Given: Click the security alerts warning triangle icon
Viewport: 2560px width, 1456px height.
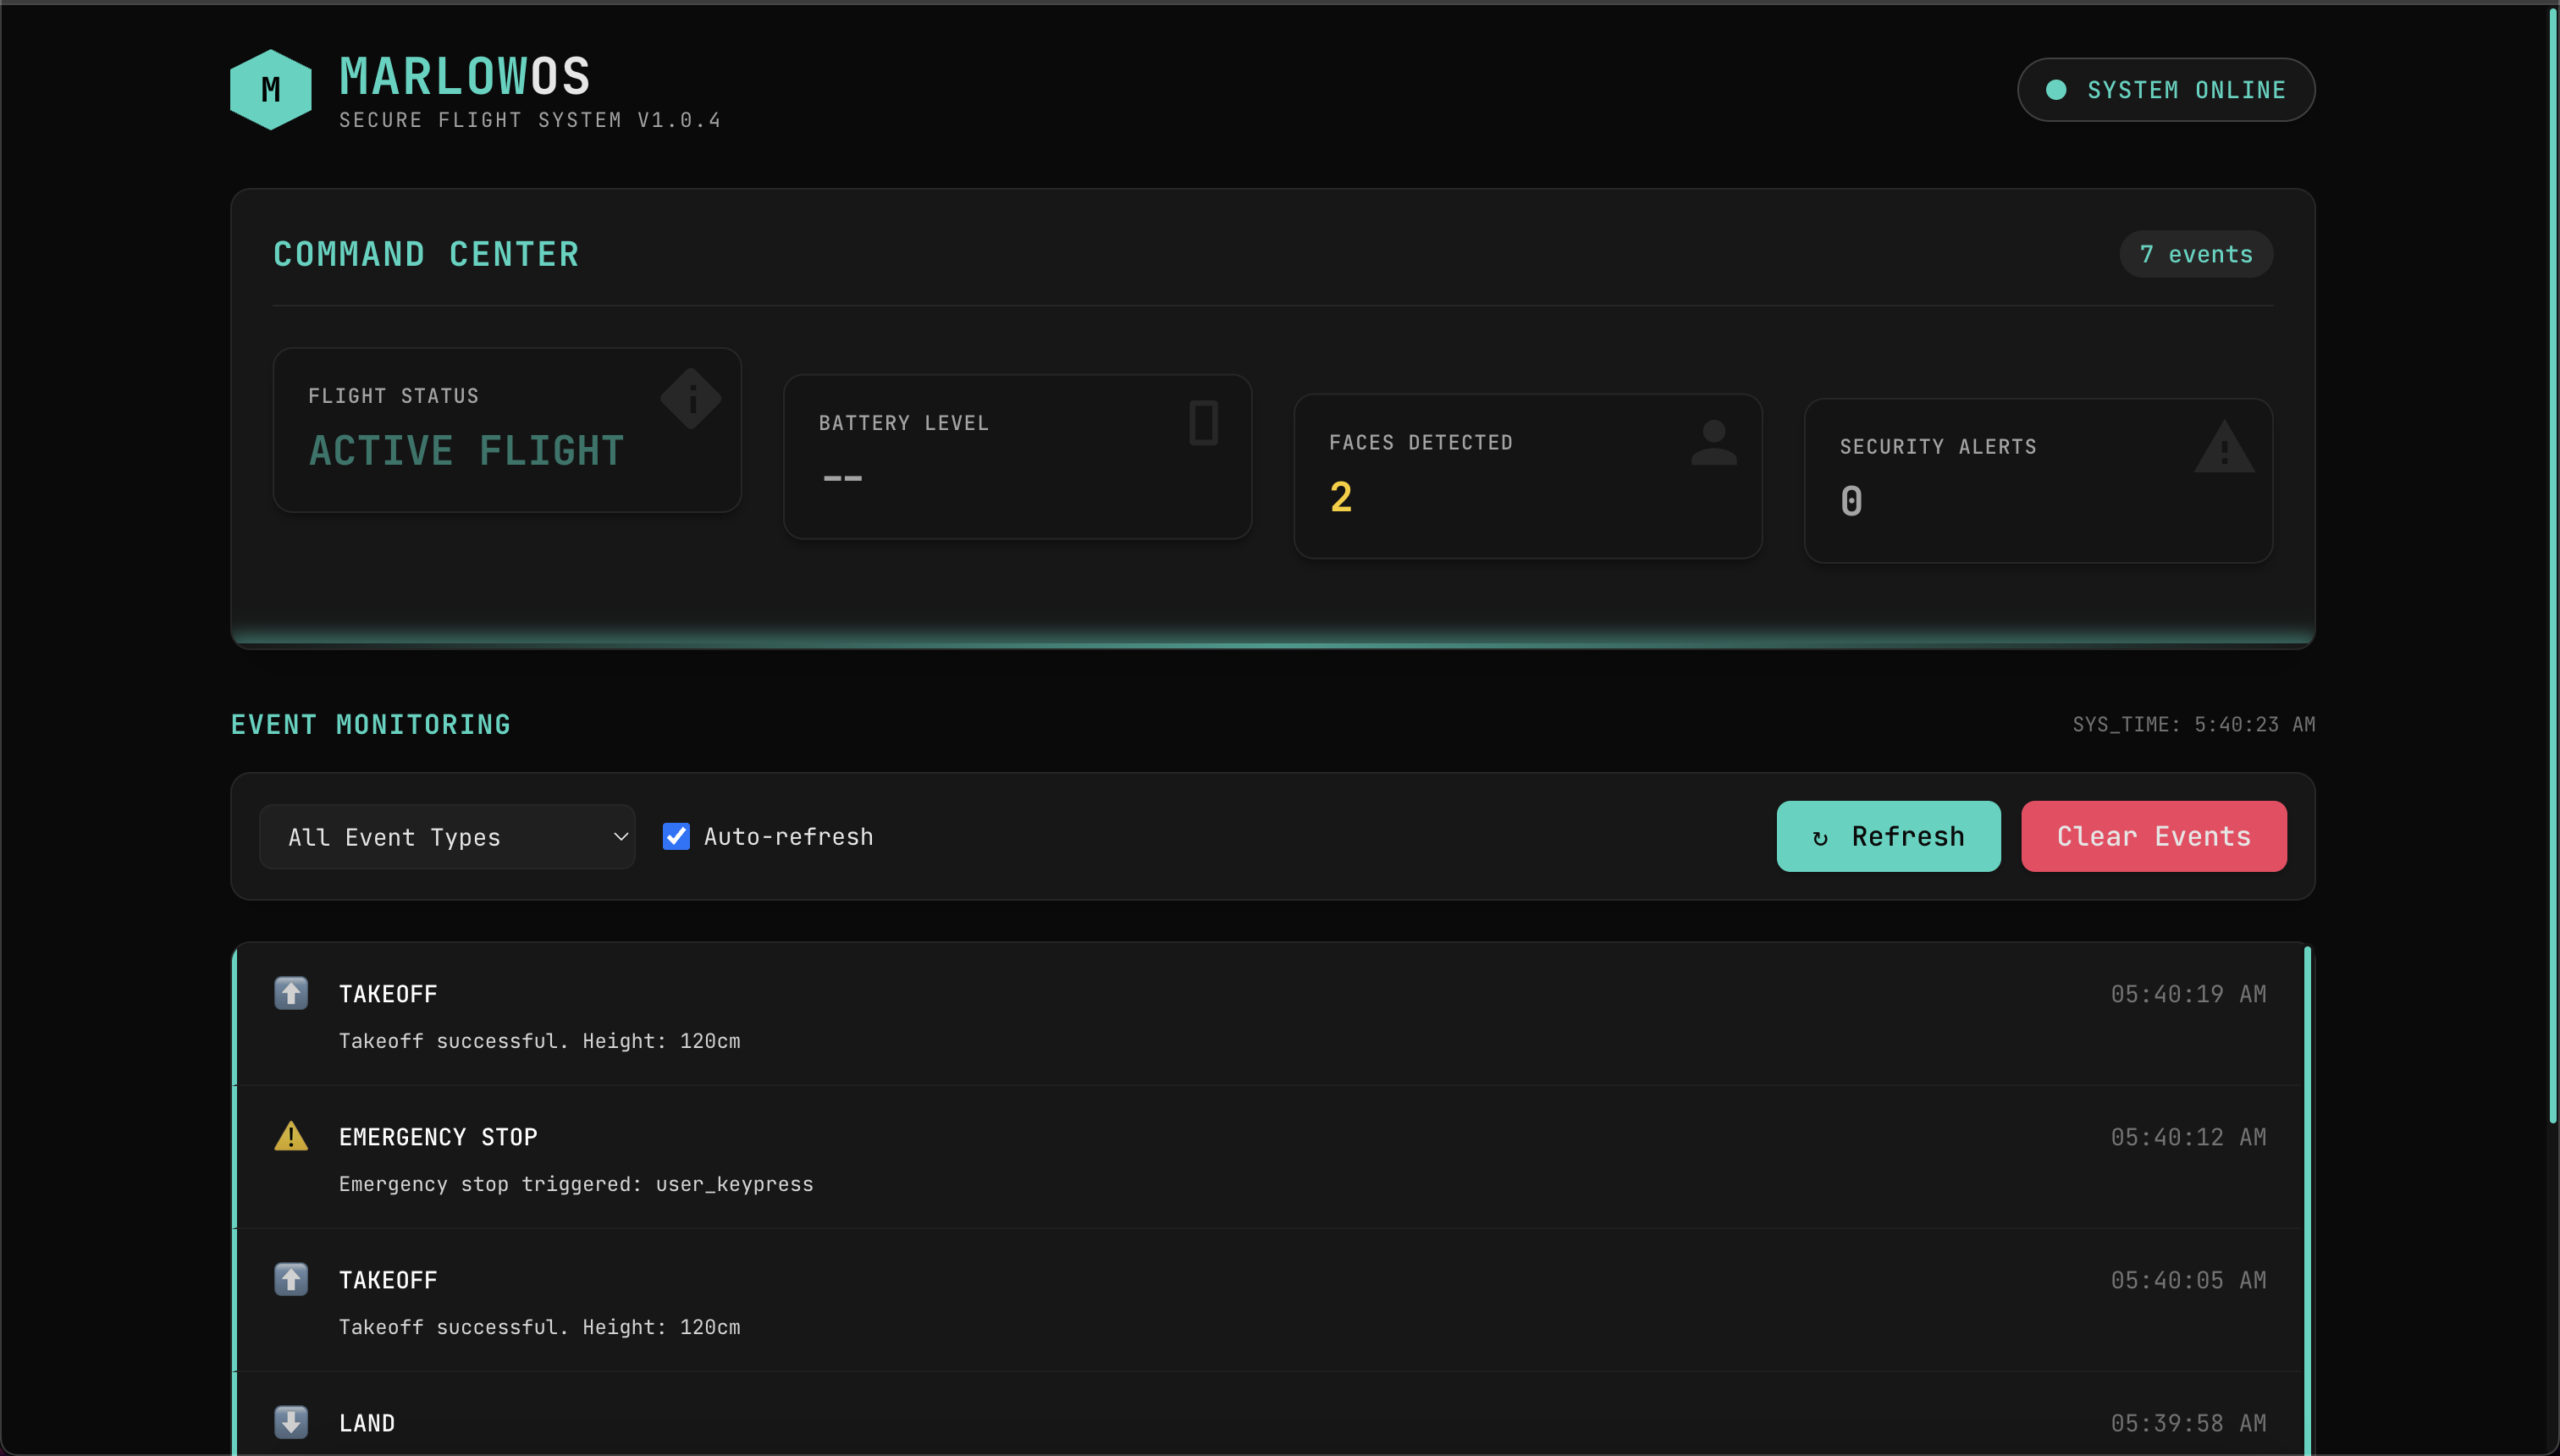Looking at the screenshot, I should click(2223, 447).
